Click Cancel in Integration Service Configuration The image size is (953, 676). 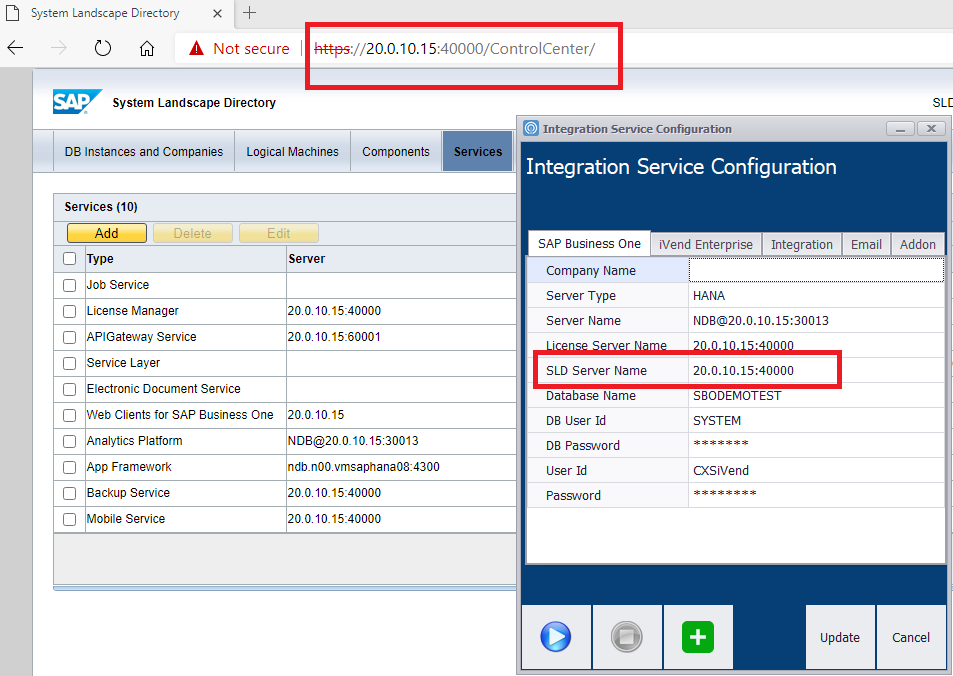(910, 637)
